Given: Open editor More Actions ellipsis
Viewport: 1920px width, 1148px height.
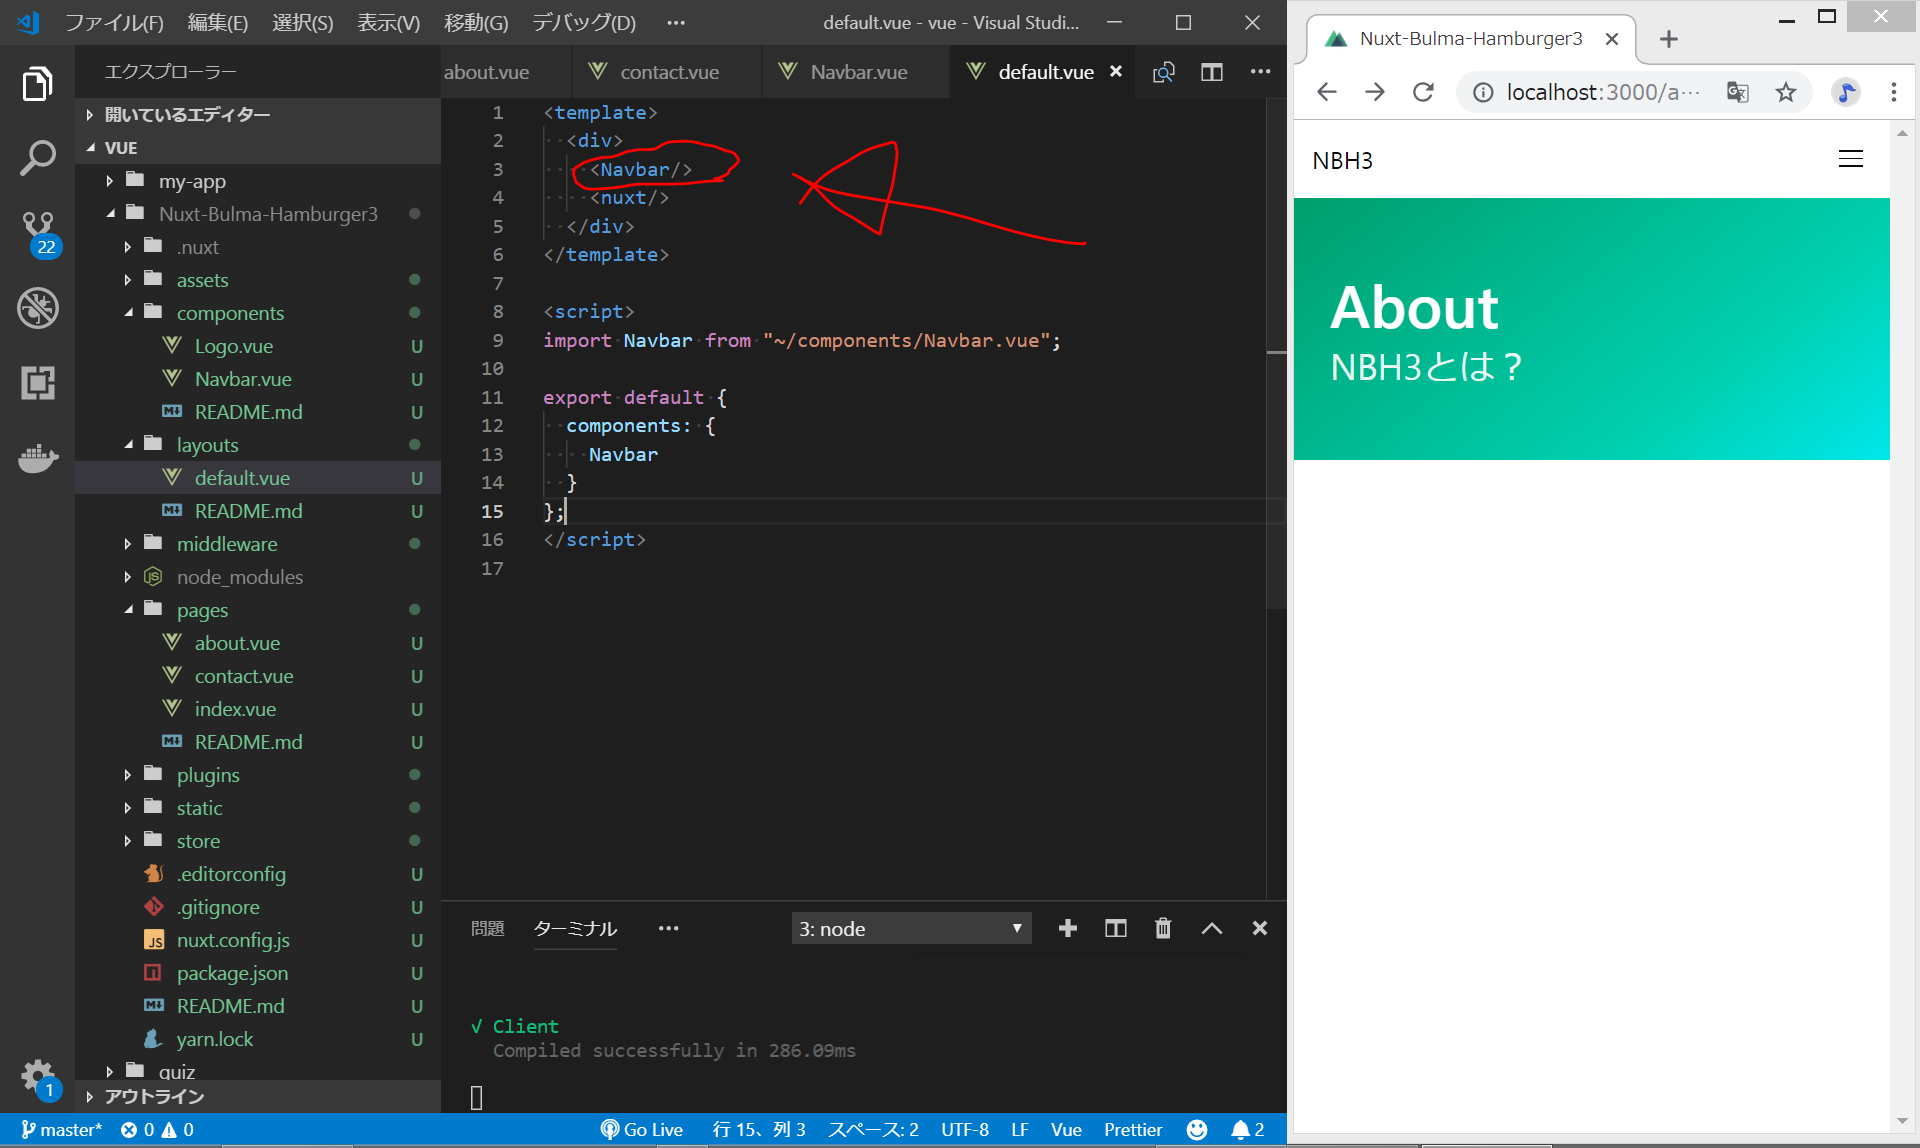Looking at the screenshot, I should coord(1260,71).
